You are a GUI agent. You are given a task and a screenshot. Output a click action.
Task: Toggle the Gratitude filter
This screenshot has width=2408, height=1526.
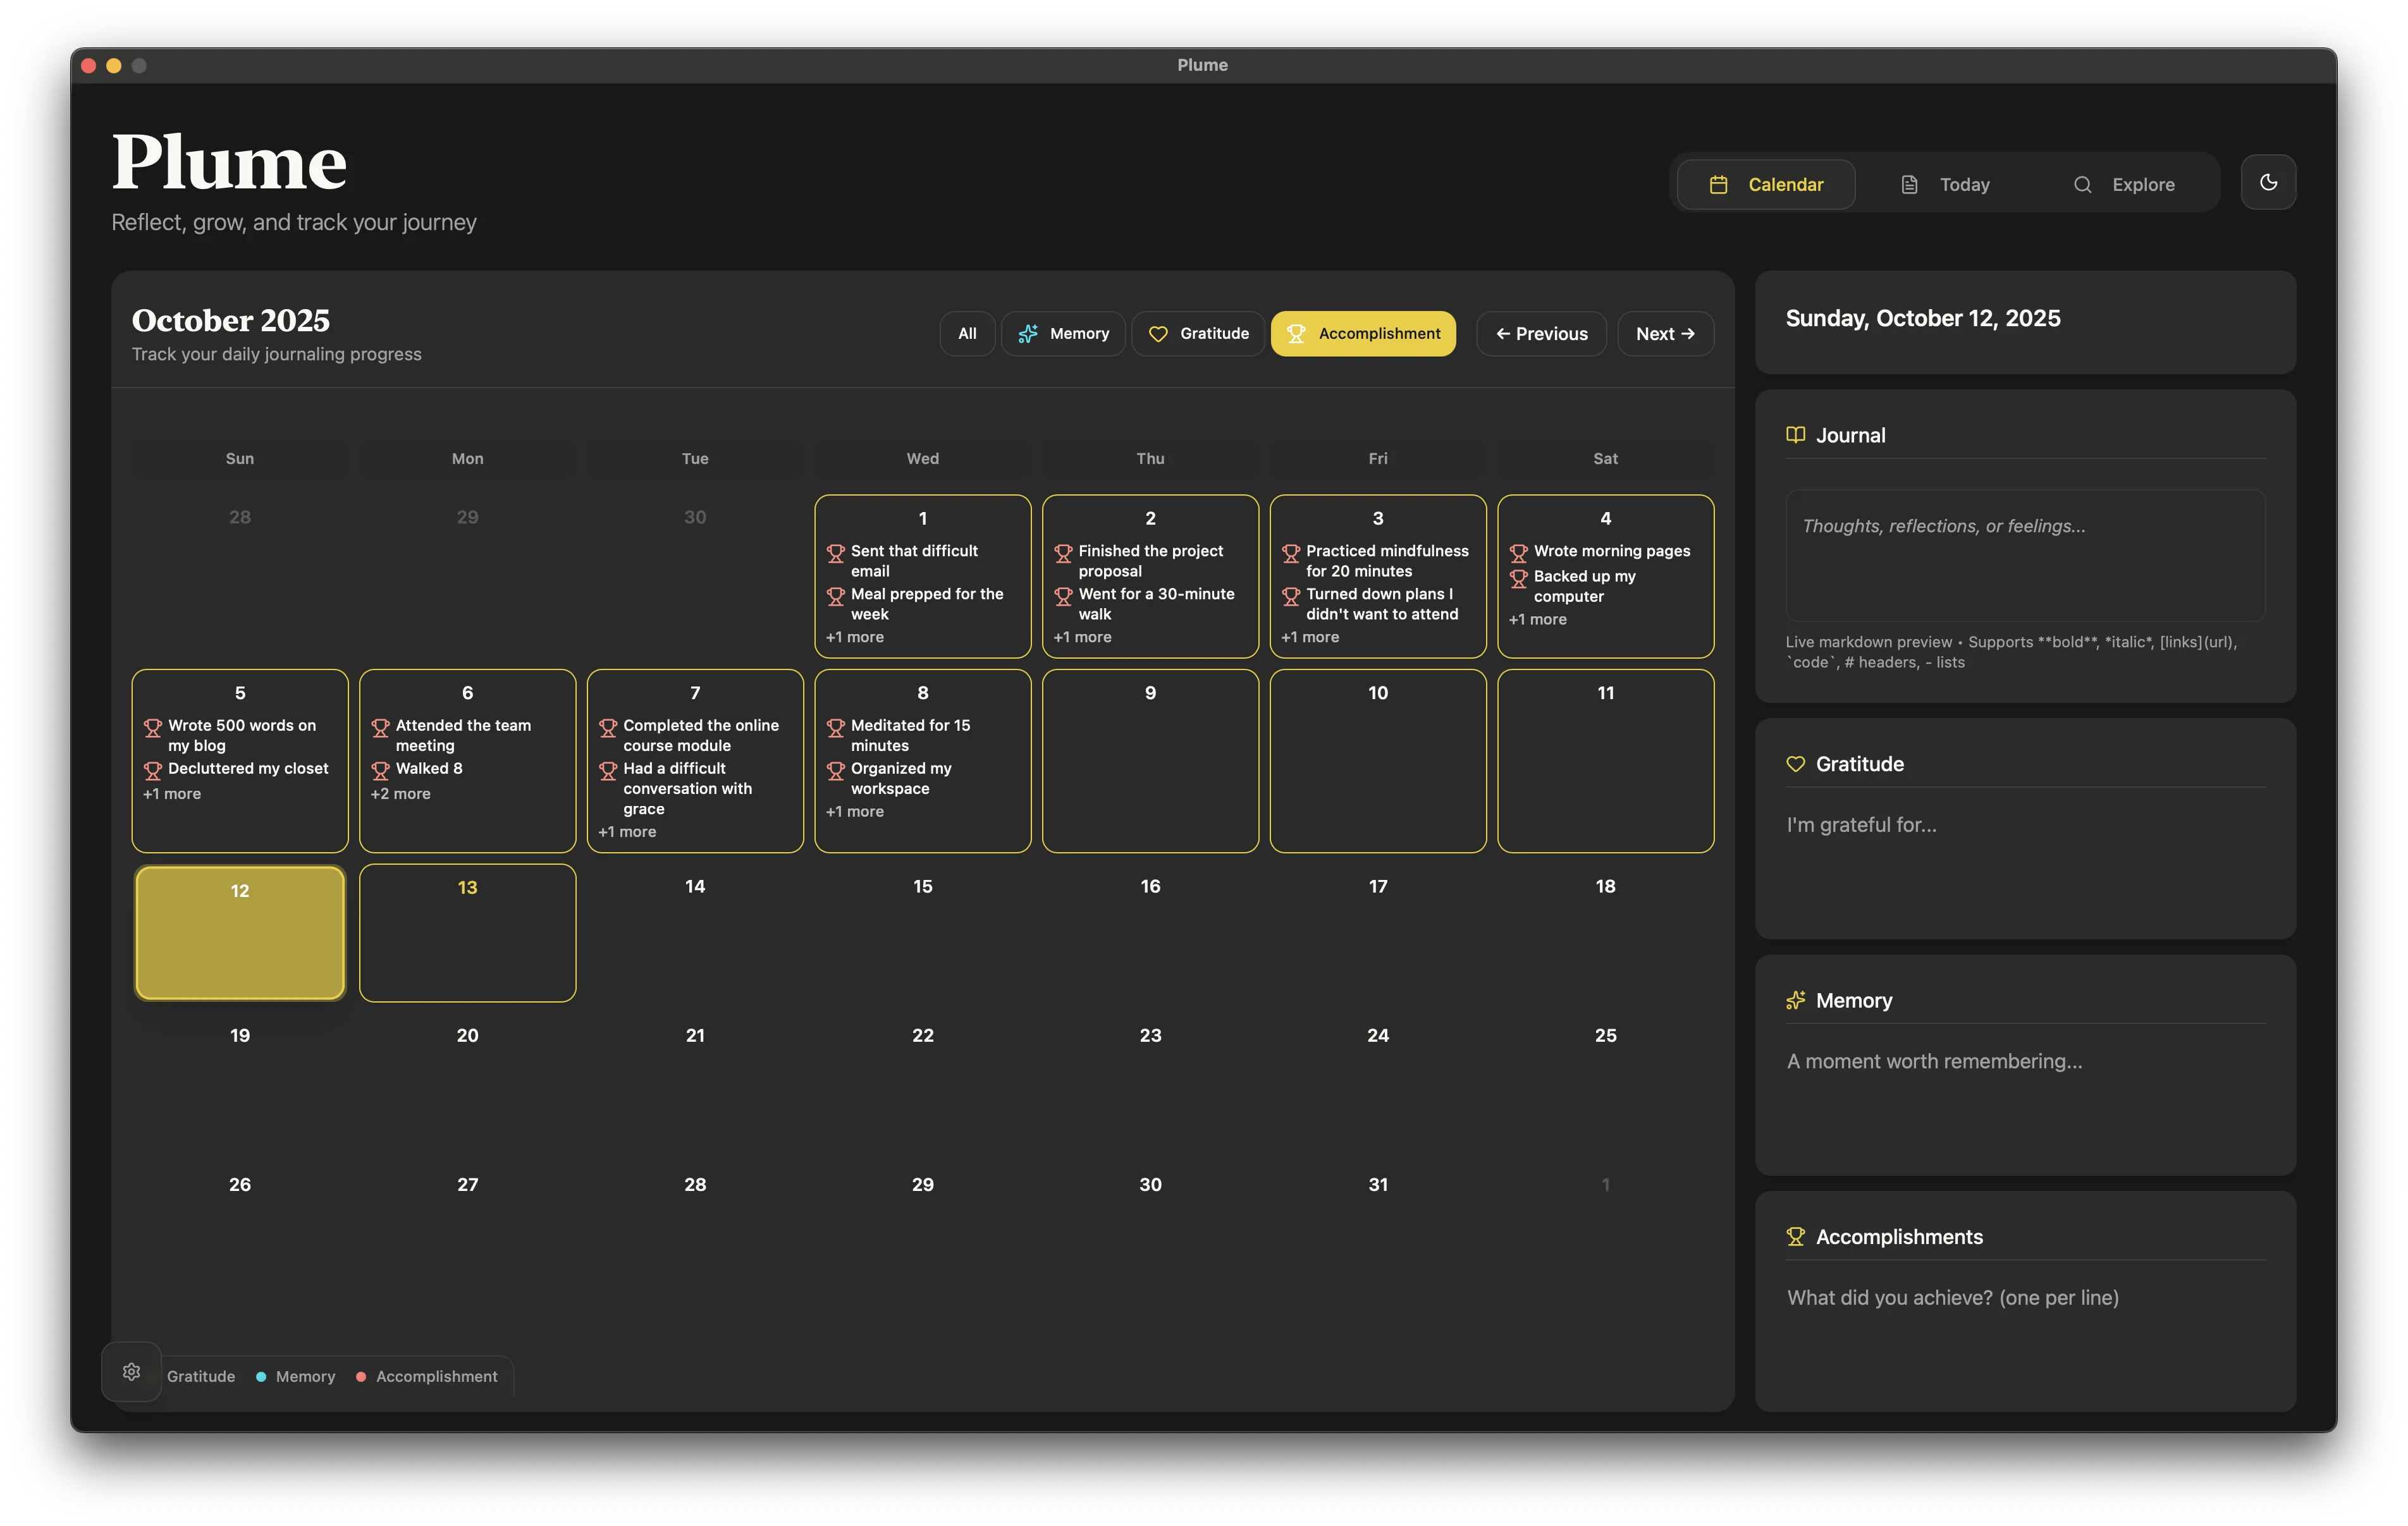tap(1198, 334)
